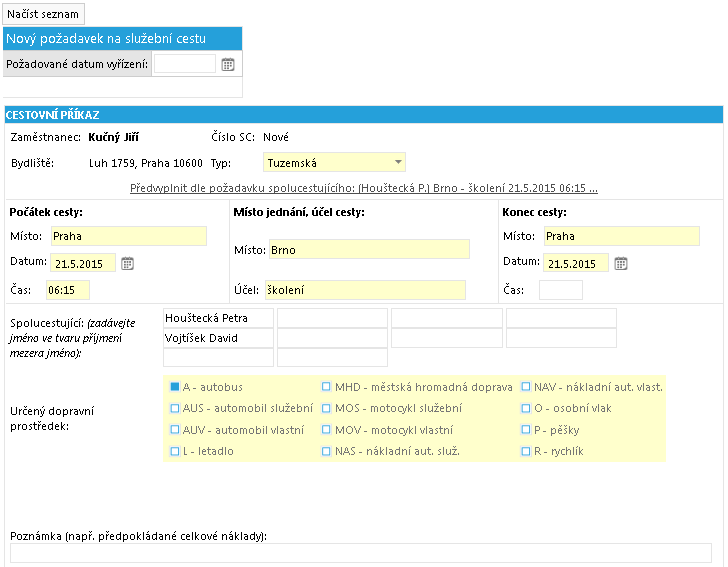Focus the Poznámka text field
The width and height of the screenshot is (728, 567).
pyautogui.click(x=361, y=553)
